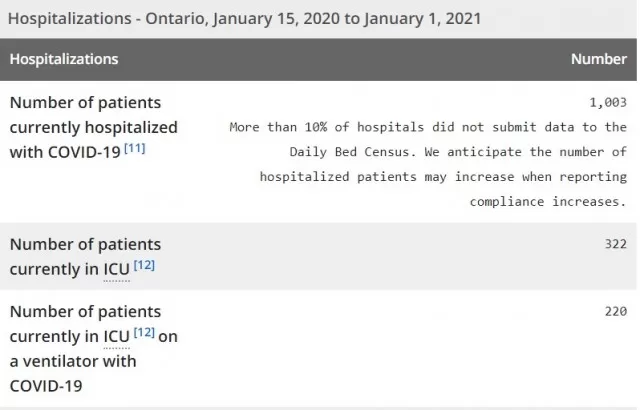Click the ICU abbreviation in the second row
Viewport: 640px width, 410px height.
click(x=116, y=270)
